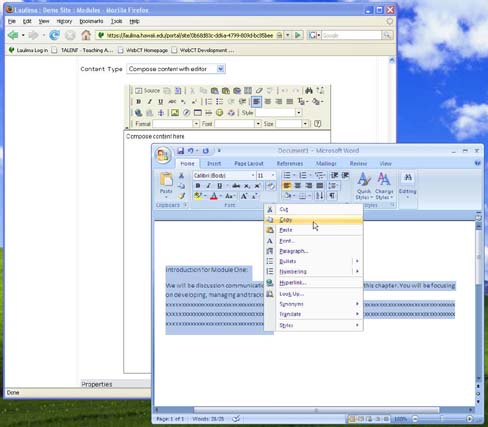Toggle Align Left in Word ribbon
The width and height of the screenshot is (488, 427).
coord(287,186)
